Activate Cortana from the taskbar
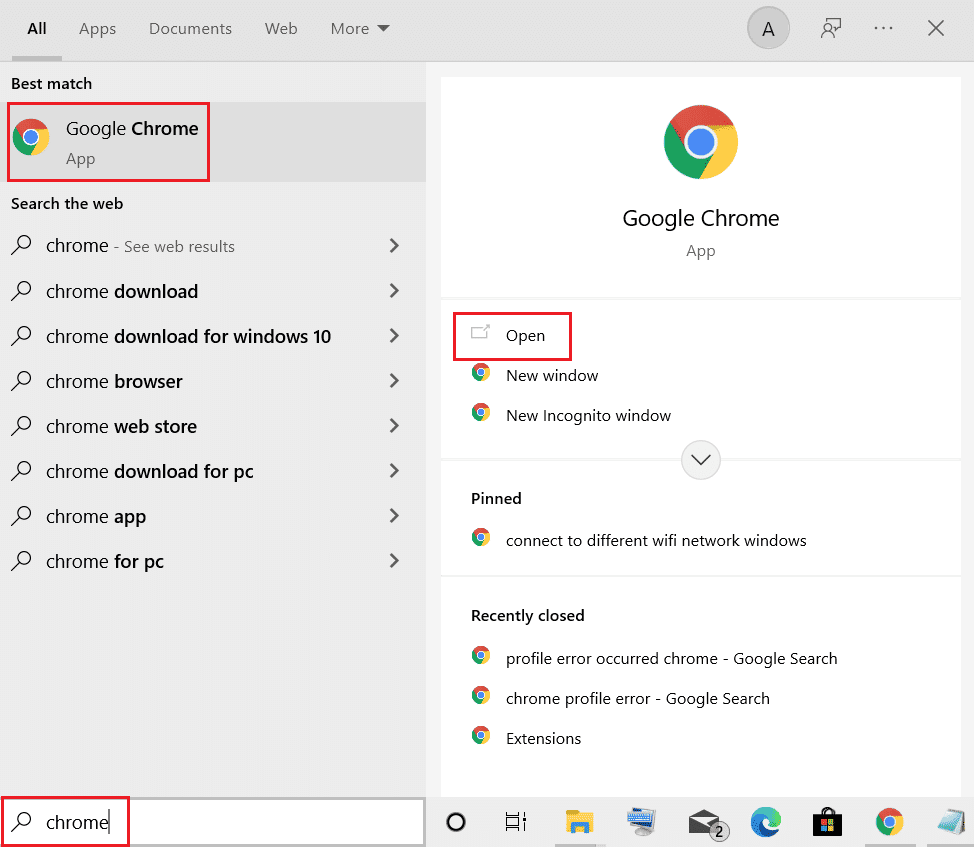The width and height of the screenshot is (974, 849). tap(456, 822)
